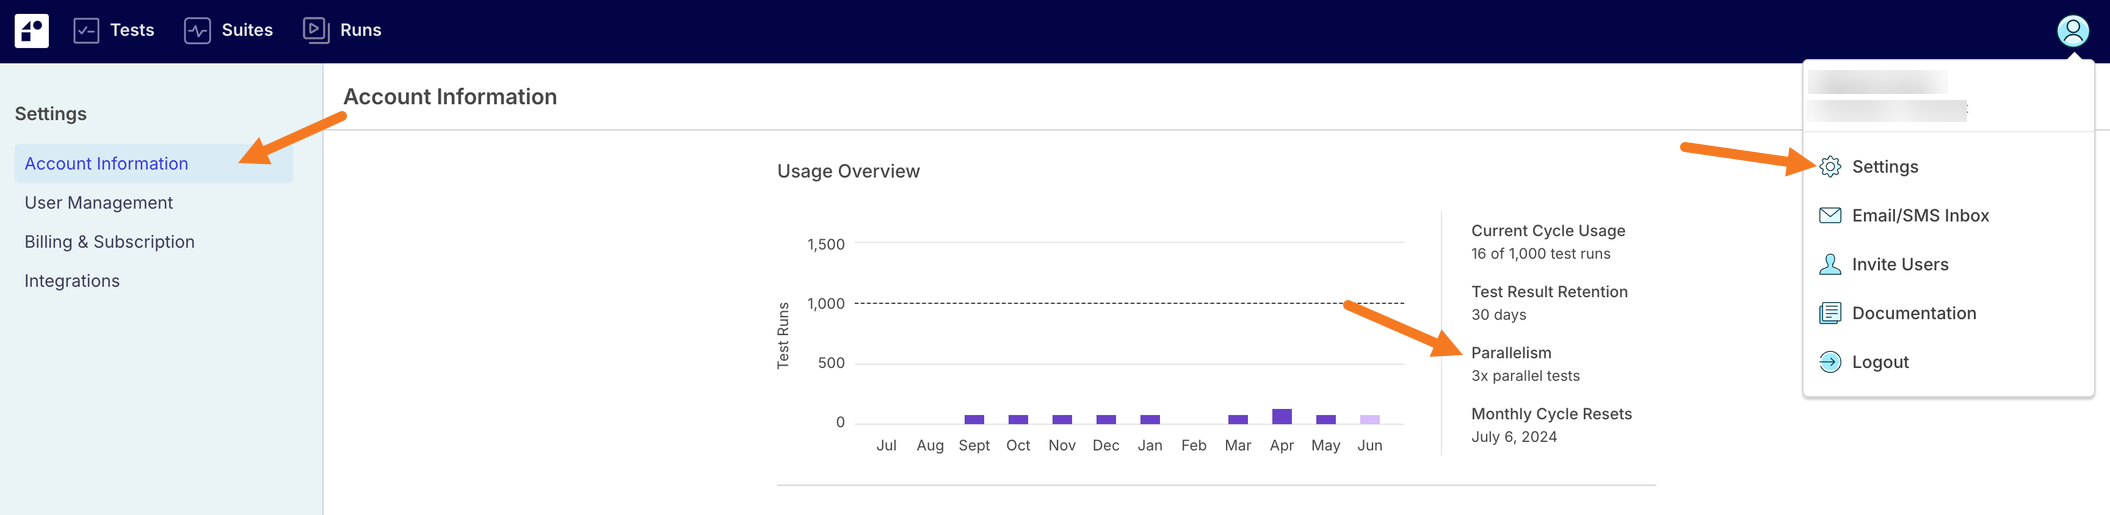The image size is (2110, 515).
Task: Click the 'Monthly Cycle Resets' label
Action: [1551, 414]
